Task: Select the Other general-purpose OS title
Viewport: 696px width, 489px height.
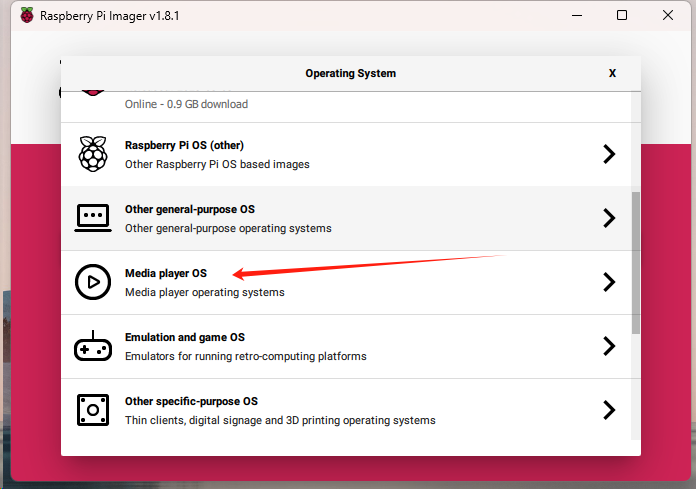Action: [x=190, y=209]
